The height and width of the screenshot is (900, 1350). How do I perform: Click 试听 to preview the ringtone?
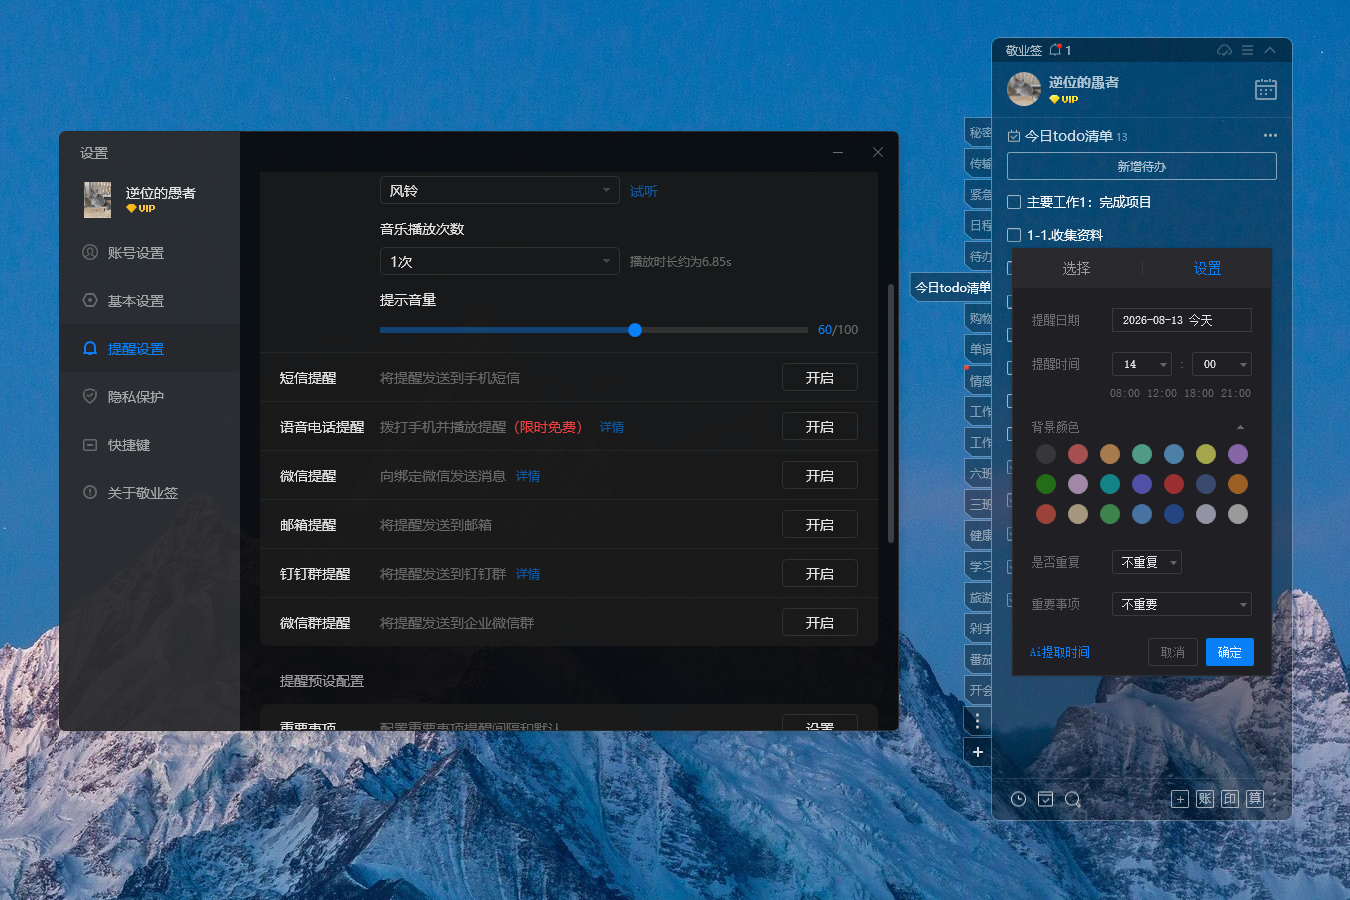(644, 191)
